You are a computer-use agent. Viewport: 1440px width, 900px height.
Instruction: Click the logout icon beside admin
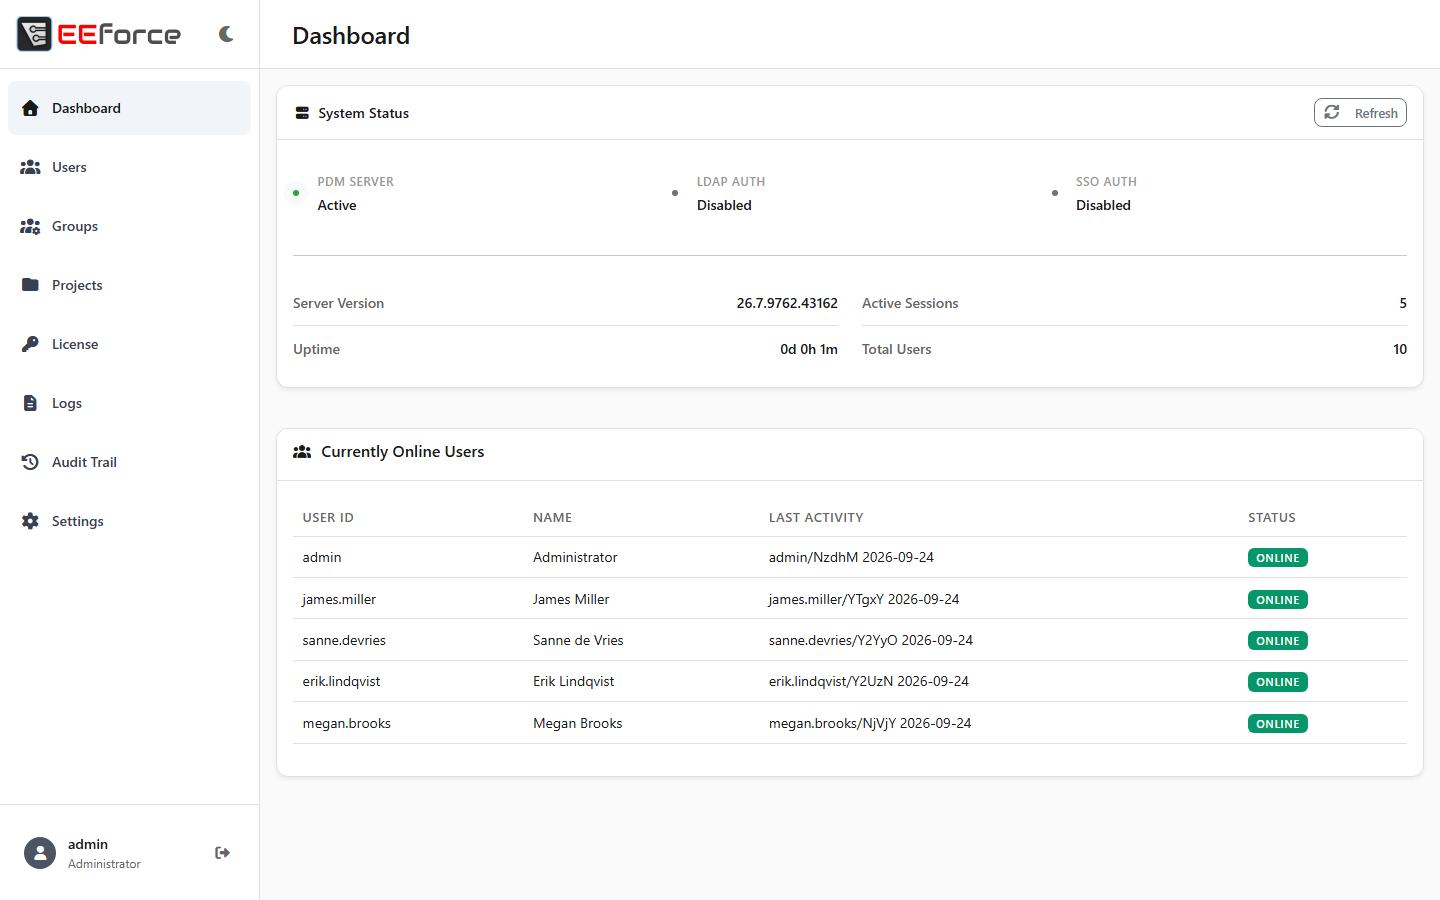tap(222, 853)
